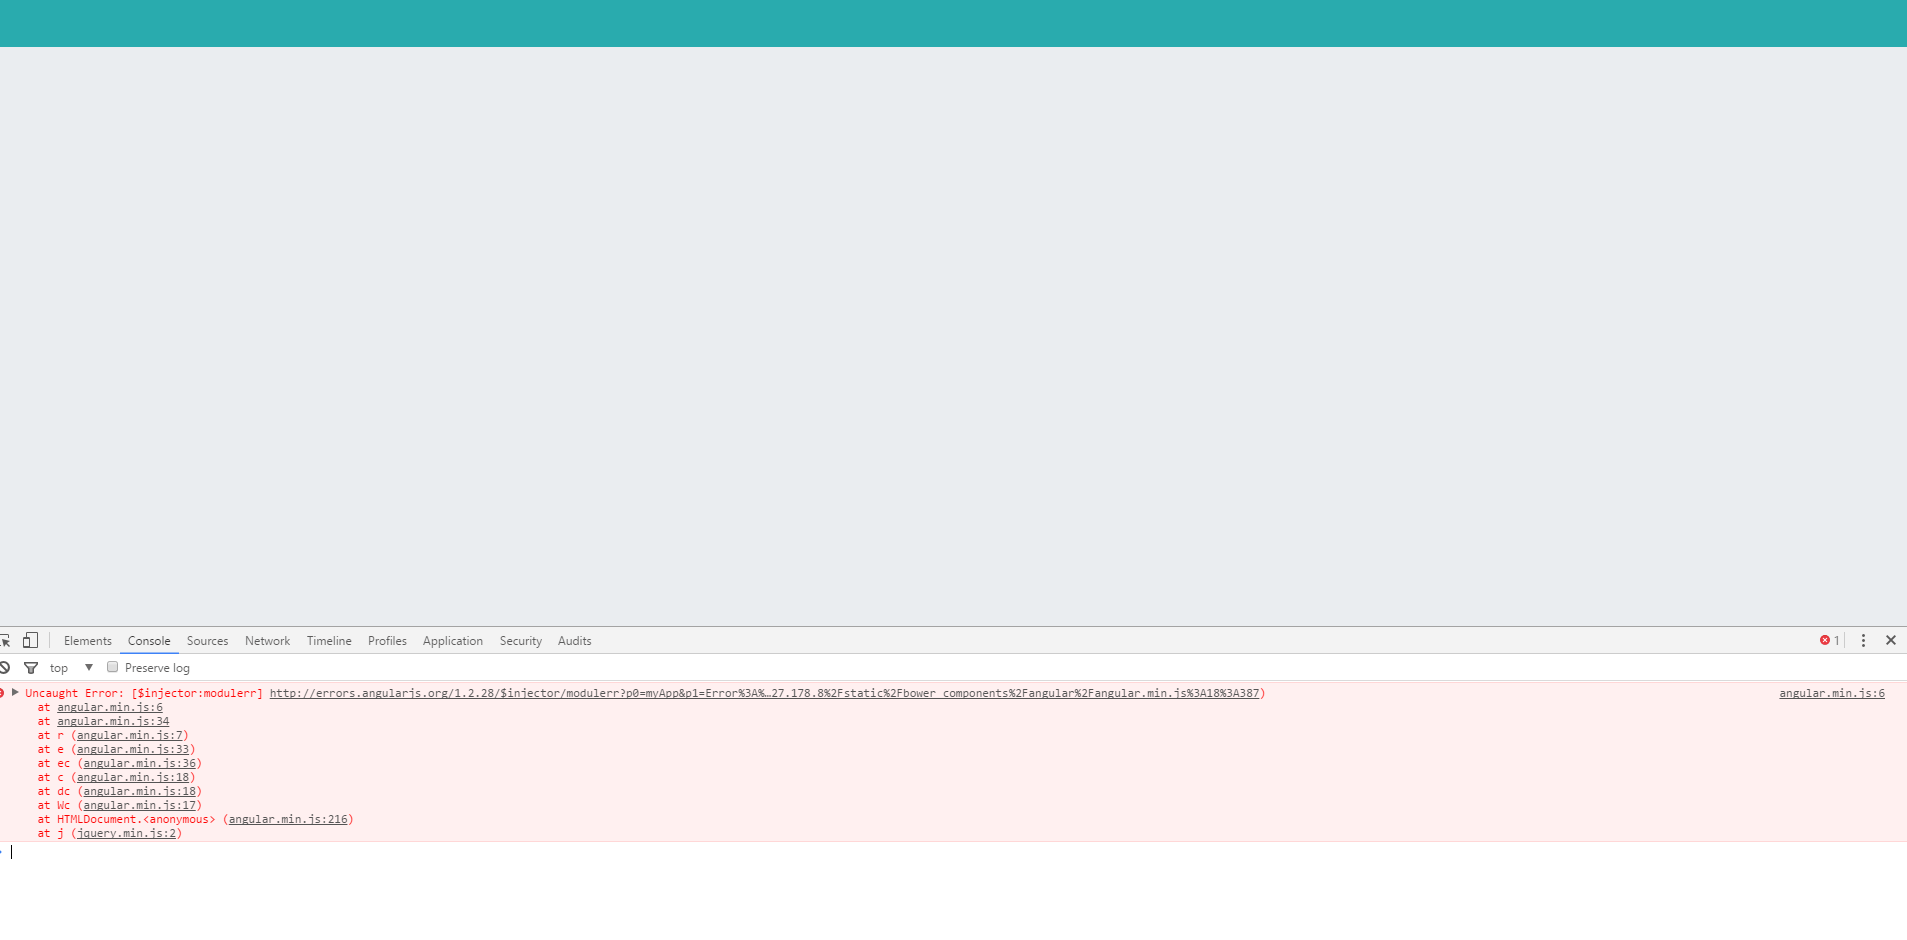Screen dimensions: 1907x940
Task: Open the errors.angularjs.org modulerr link
Action: pos(765,692)
